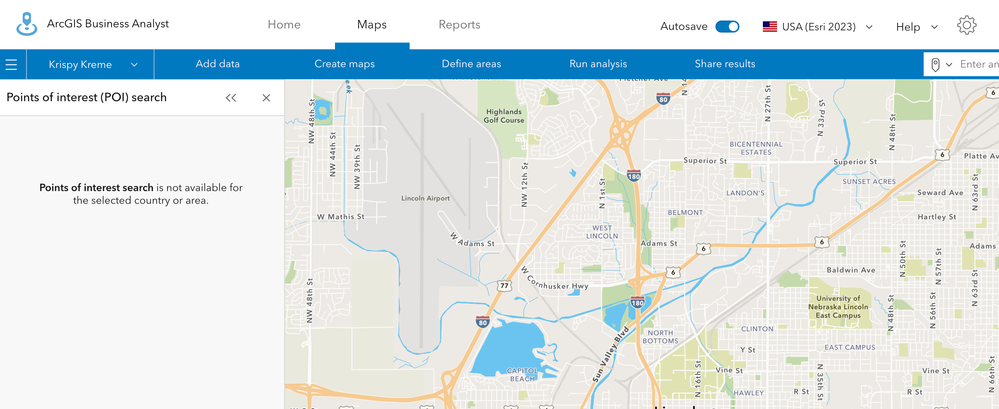The image size is (999, 409).
Task: Select the Maps tab
Action: click(371, 25)
